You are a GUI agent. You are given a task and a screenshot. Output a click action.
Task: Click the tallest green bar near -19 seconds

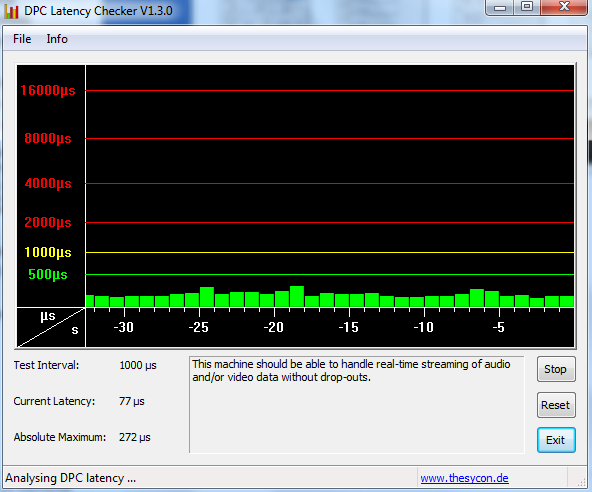point(297,296)
